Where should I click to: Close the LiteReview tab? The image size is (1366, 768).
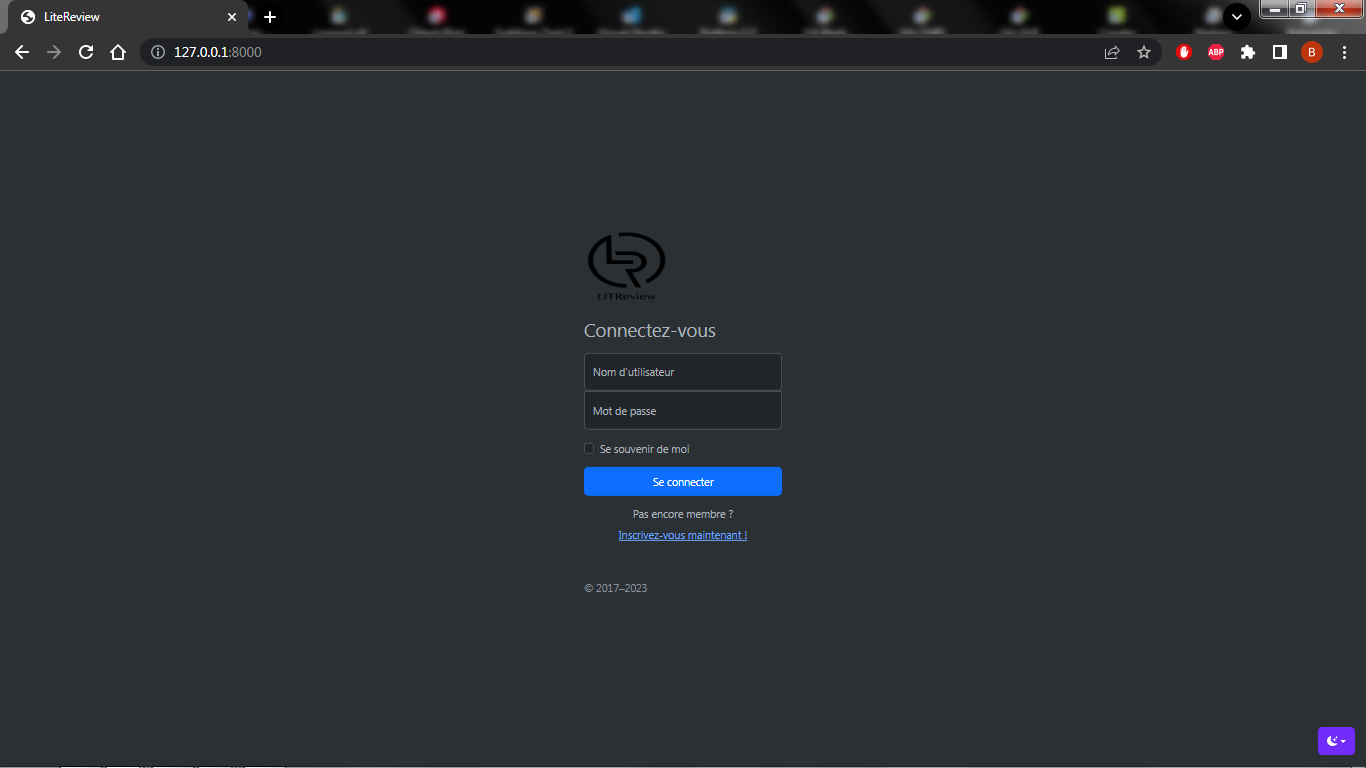(232, 17)
